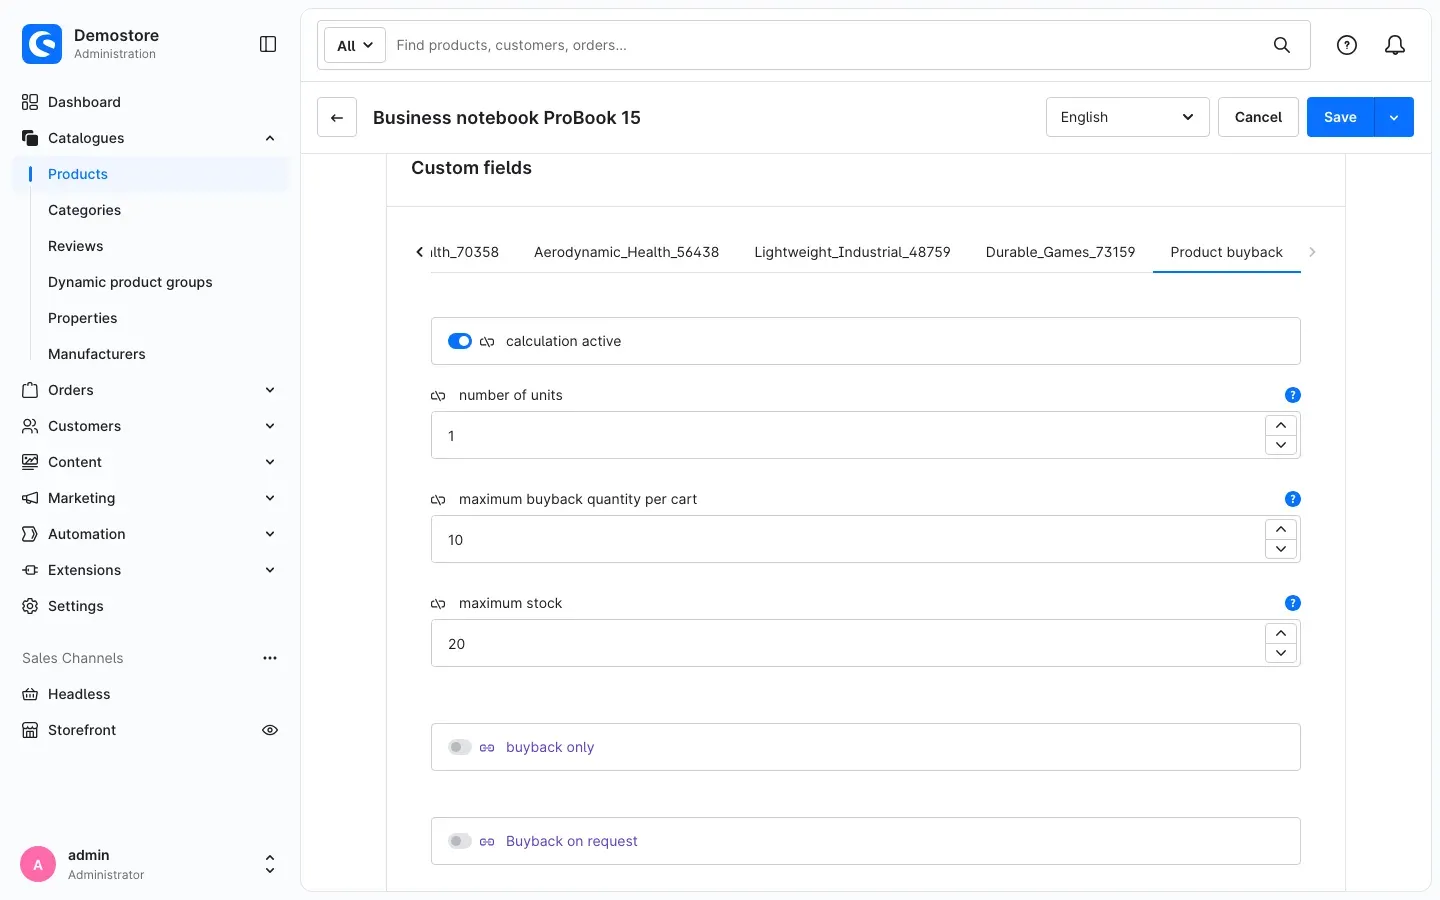Click the admin avatar icon
The width and height of the screenshot is (1440, 900).
38,865
